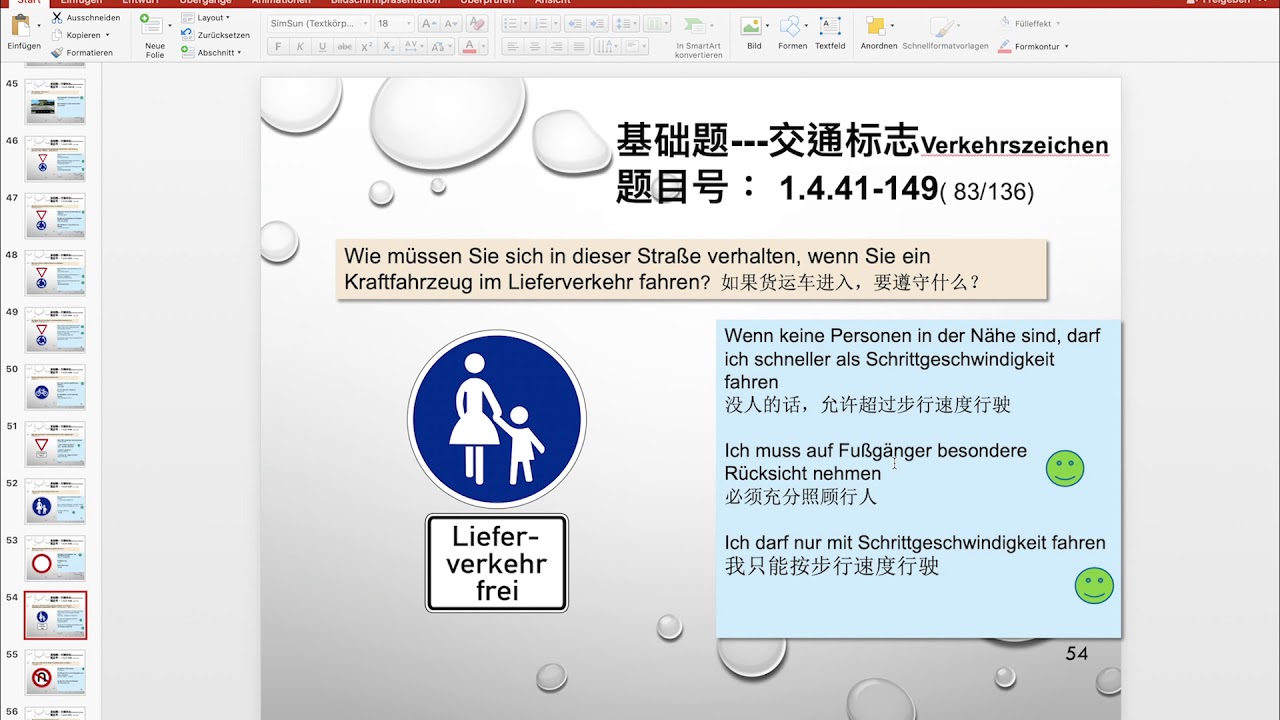1280x720 pixels.
Task: Toggle strikethrough formatting
Action: coord(345,46)
